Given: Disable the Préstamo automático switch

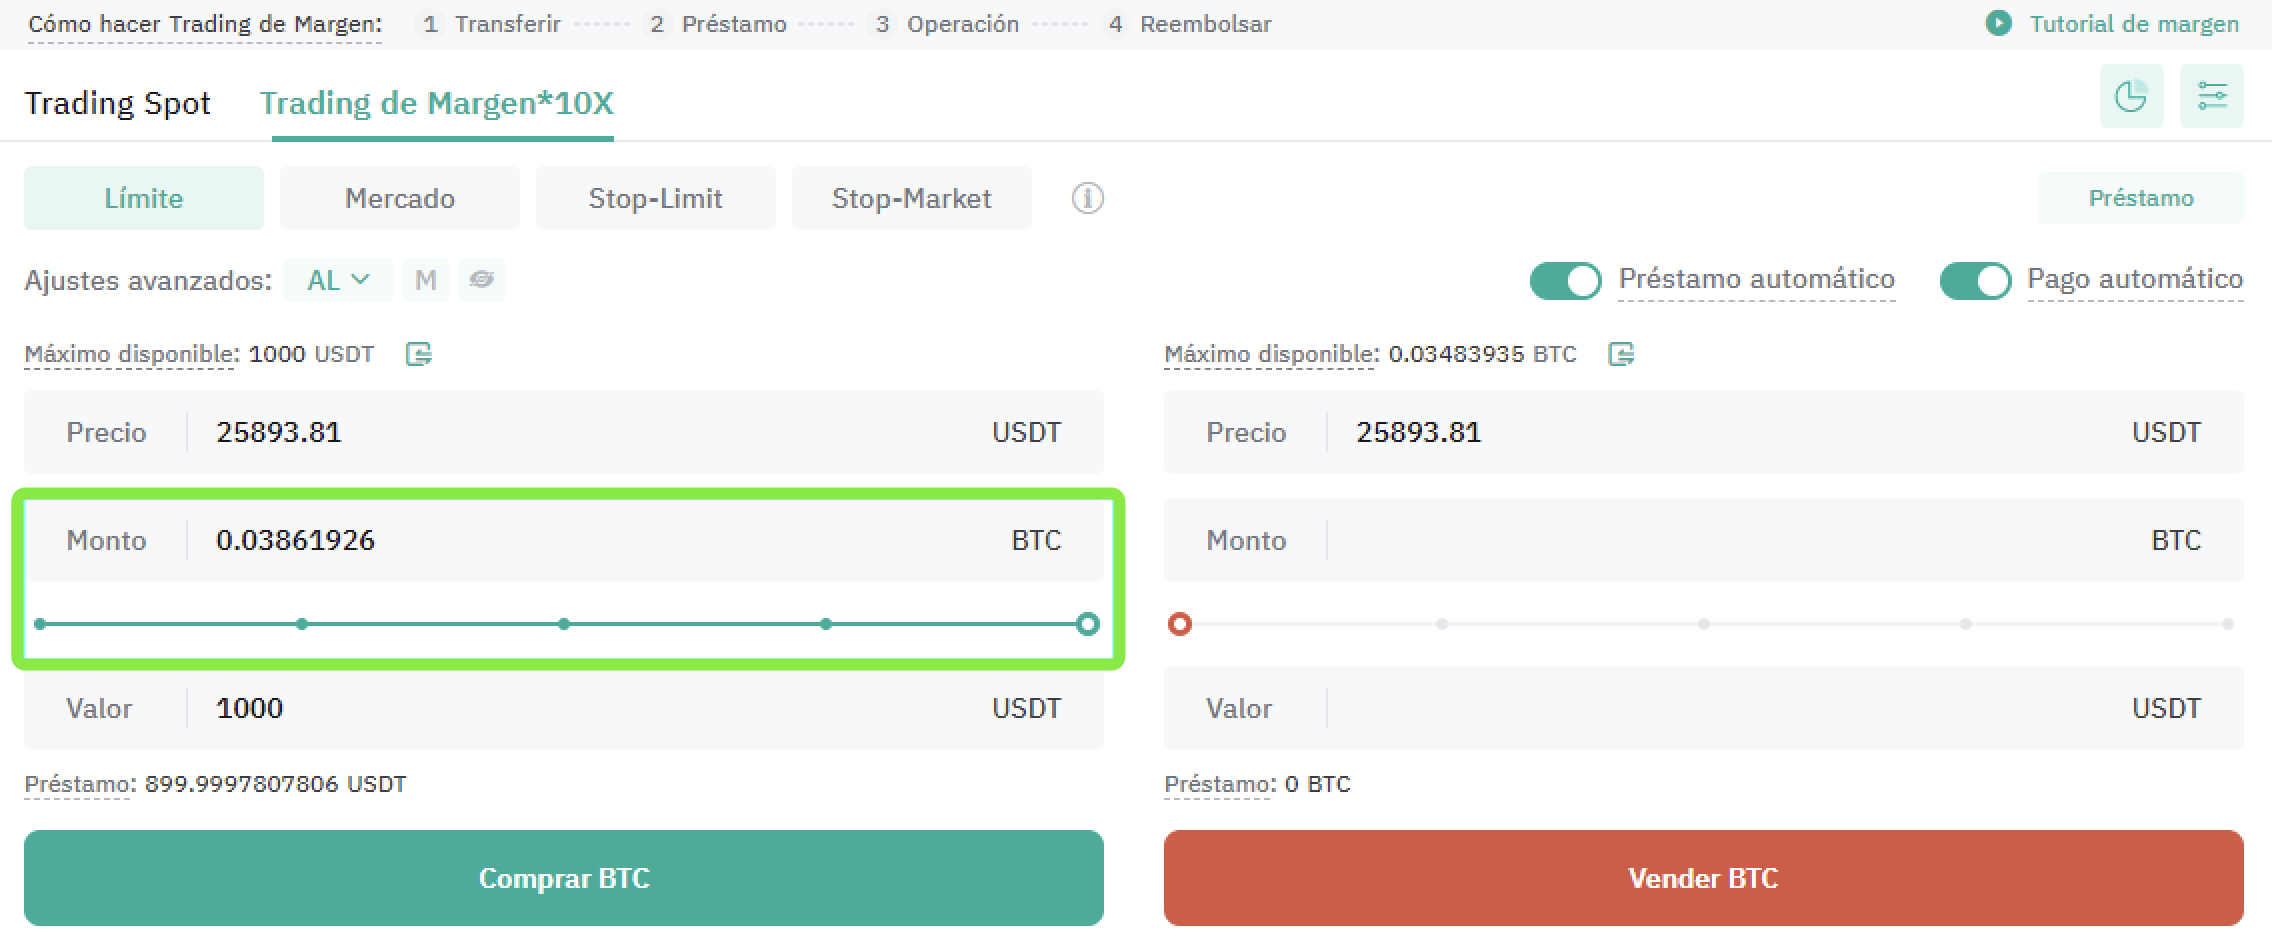Looking at the screenshot, I should 1565,281.
